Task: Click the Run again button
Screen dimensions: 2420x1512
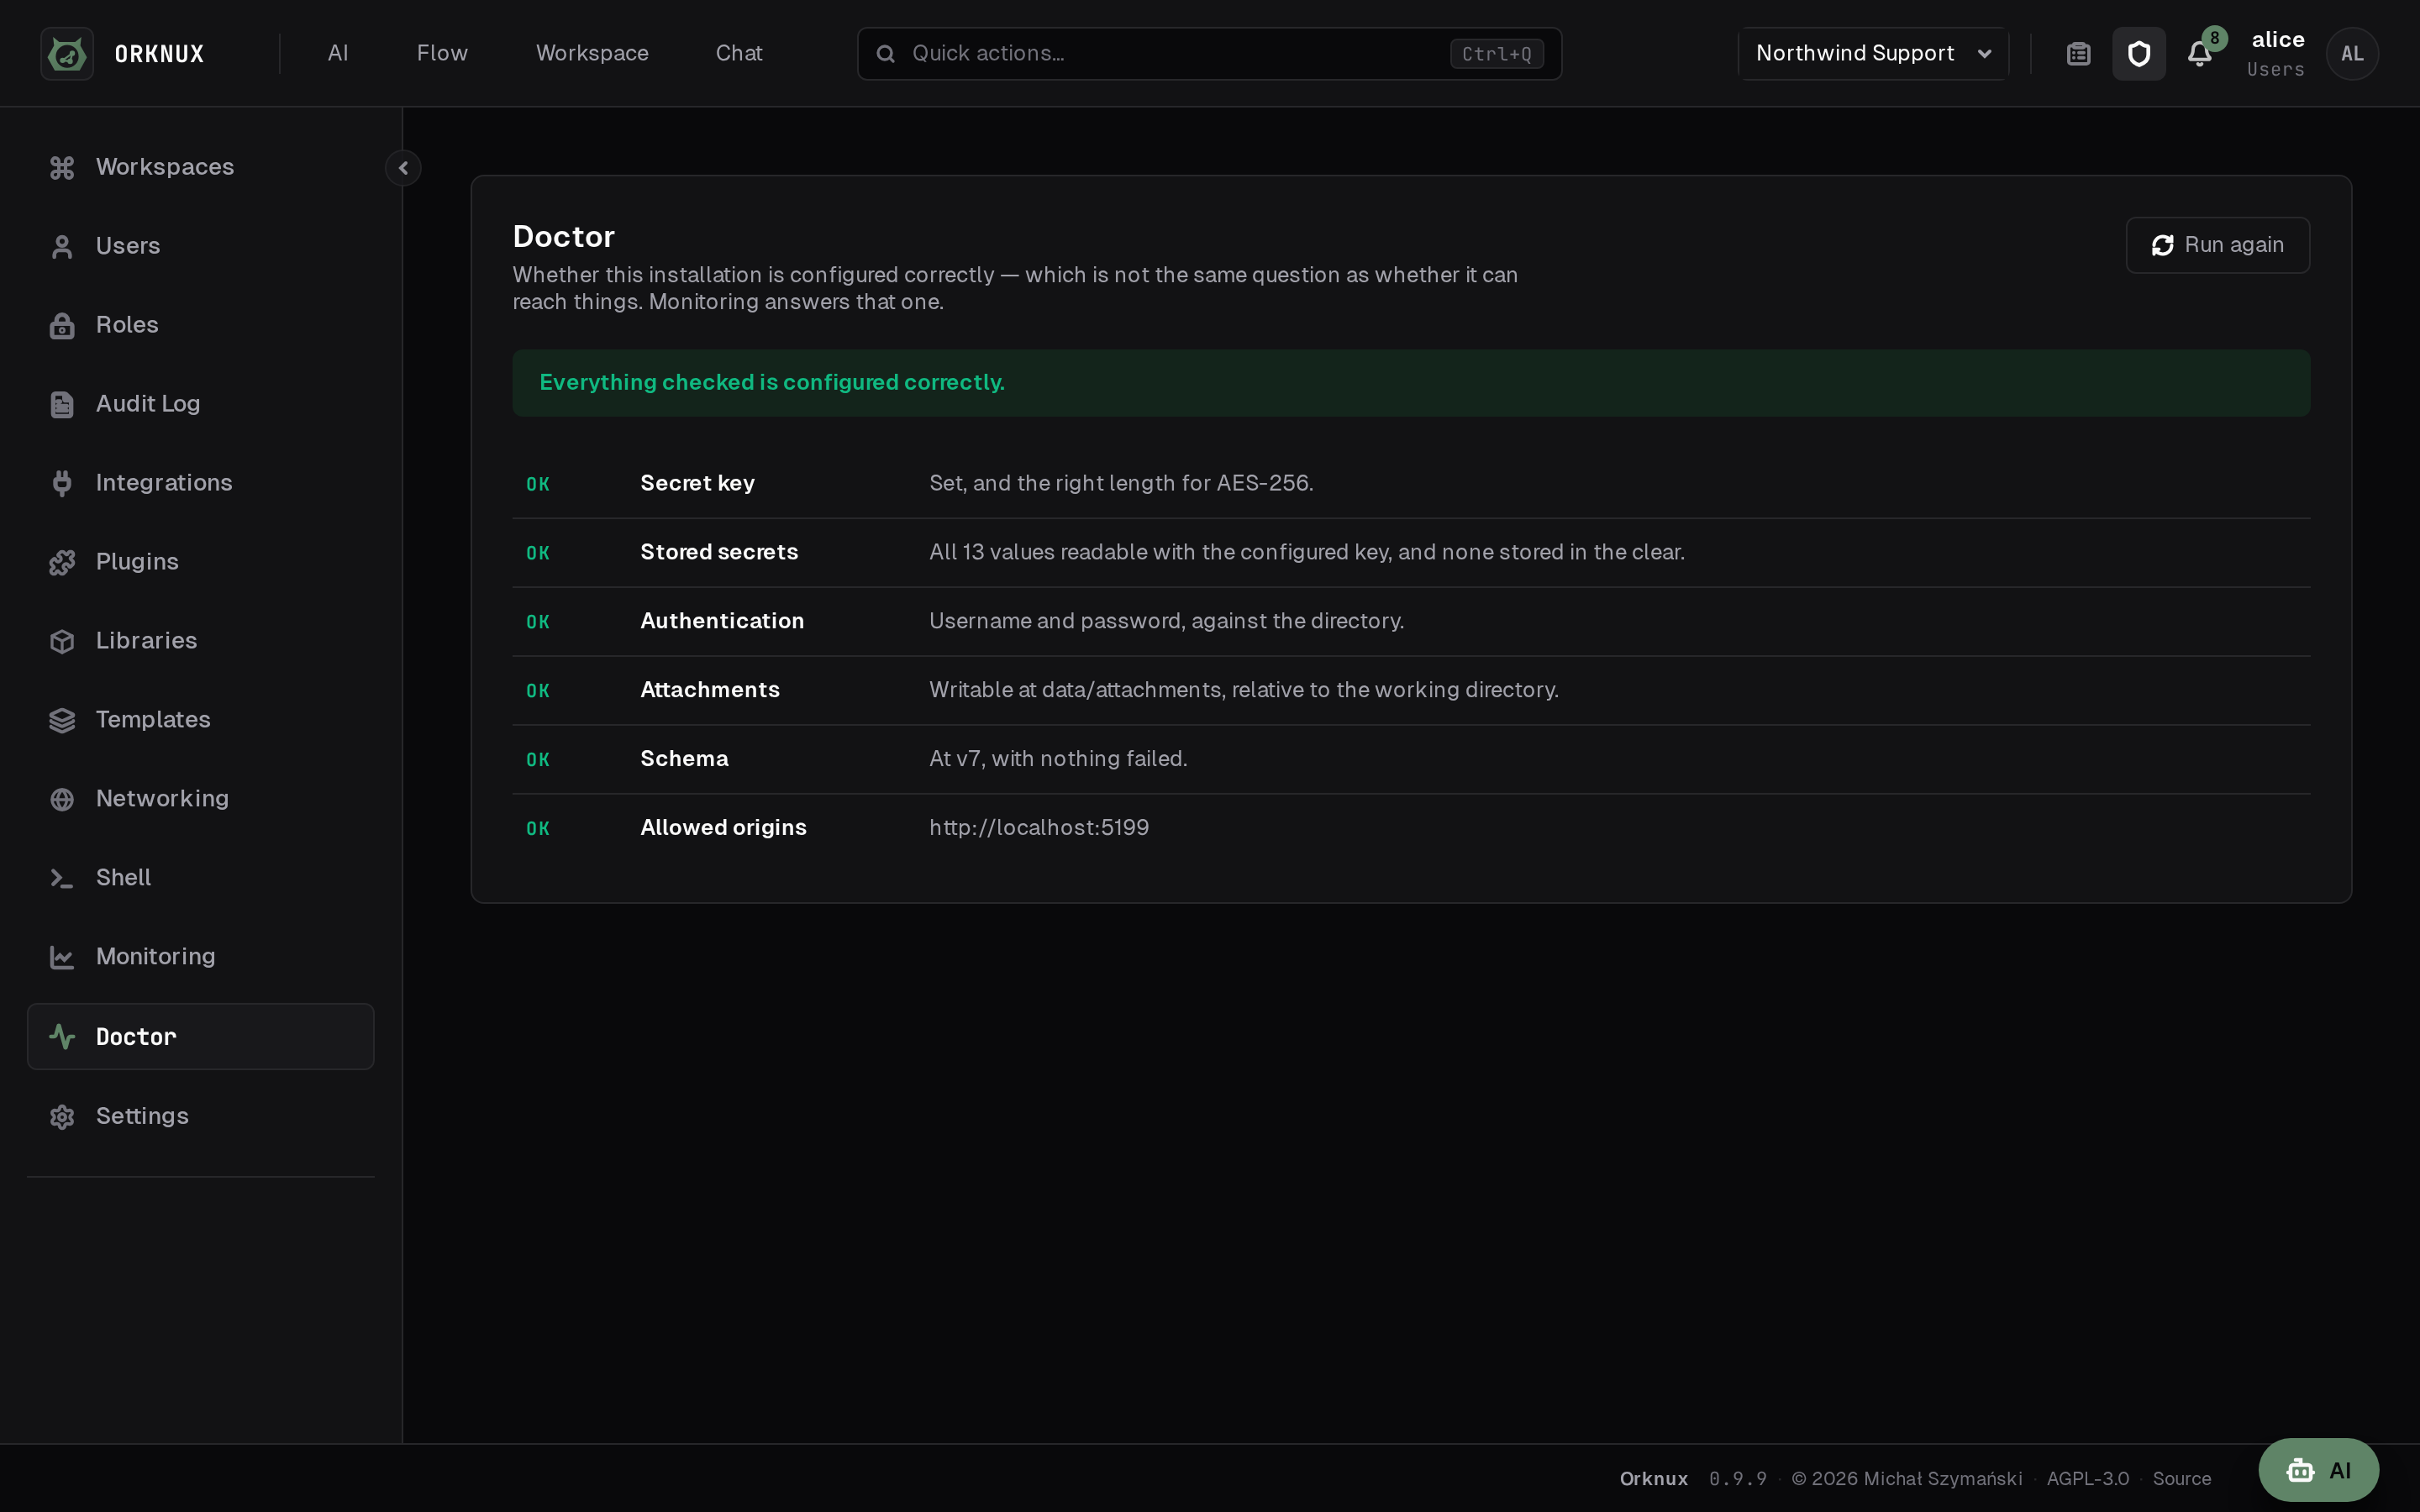Action: pos(2217,245)
